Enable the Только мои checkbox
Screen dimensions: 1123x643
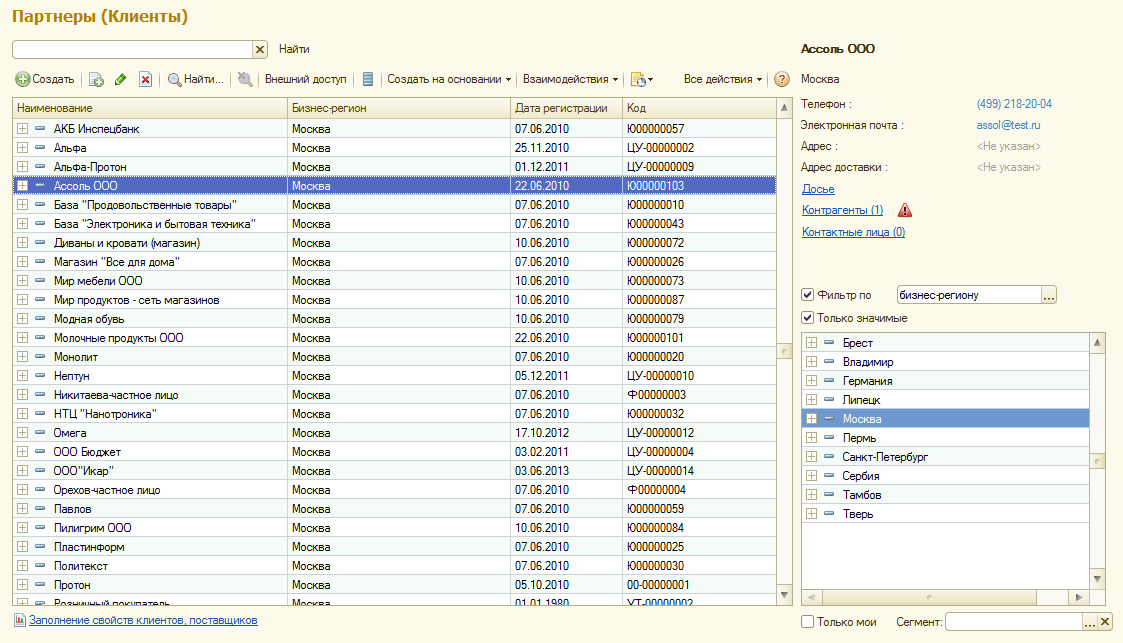click(808, 622)
